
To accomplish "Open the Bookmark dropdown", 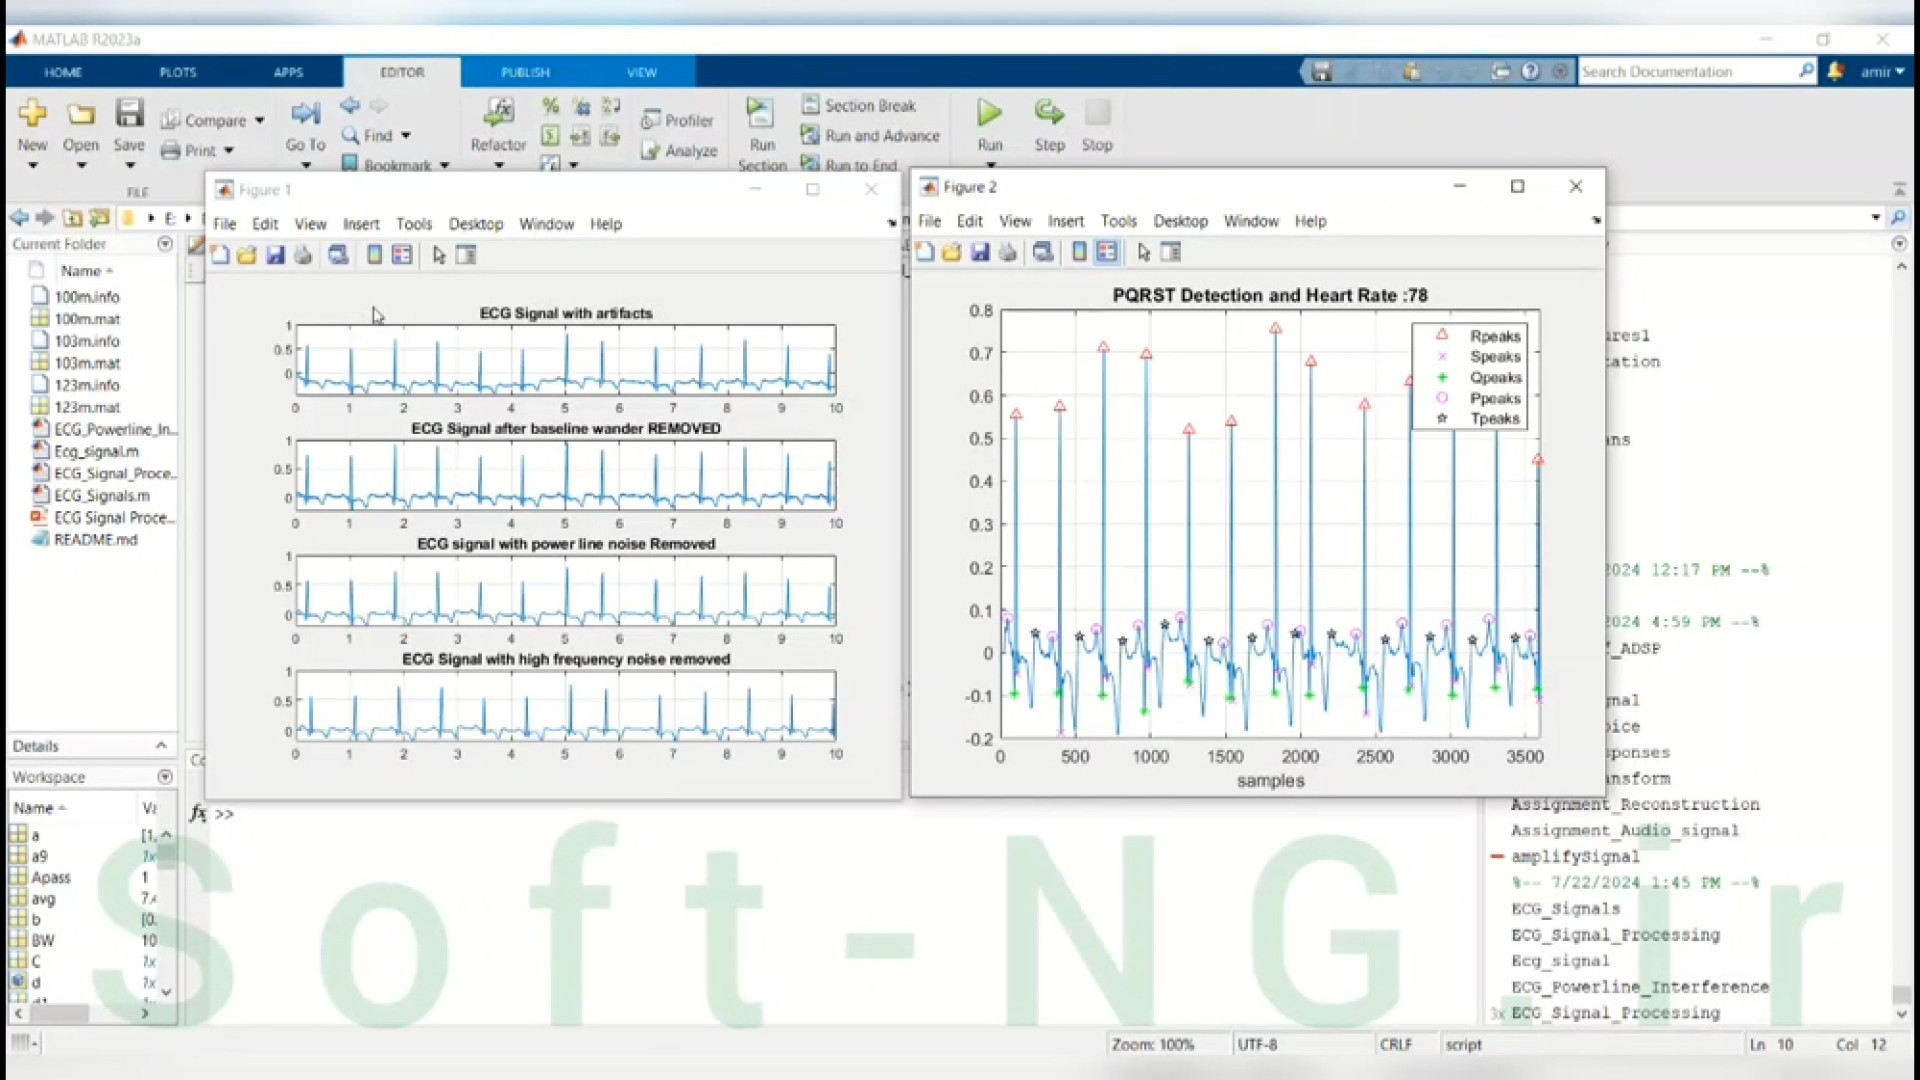I will pyautogui.click(x=444, y=165).
